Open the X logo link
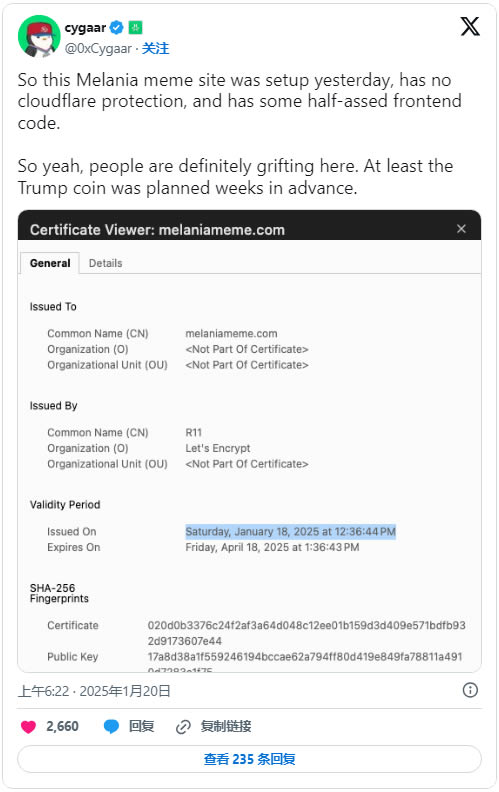The width and height of the screenshot is (499, 792). [x=470, y=26]
